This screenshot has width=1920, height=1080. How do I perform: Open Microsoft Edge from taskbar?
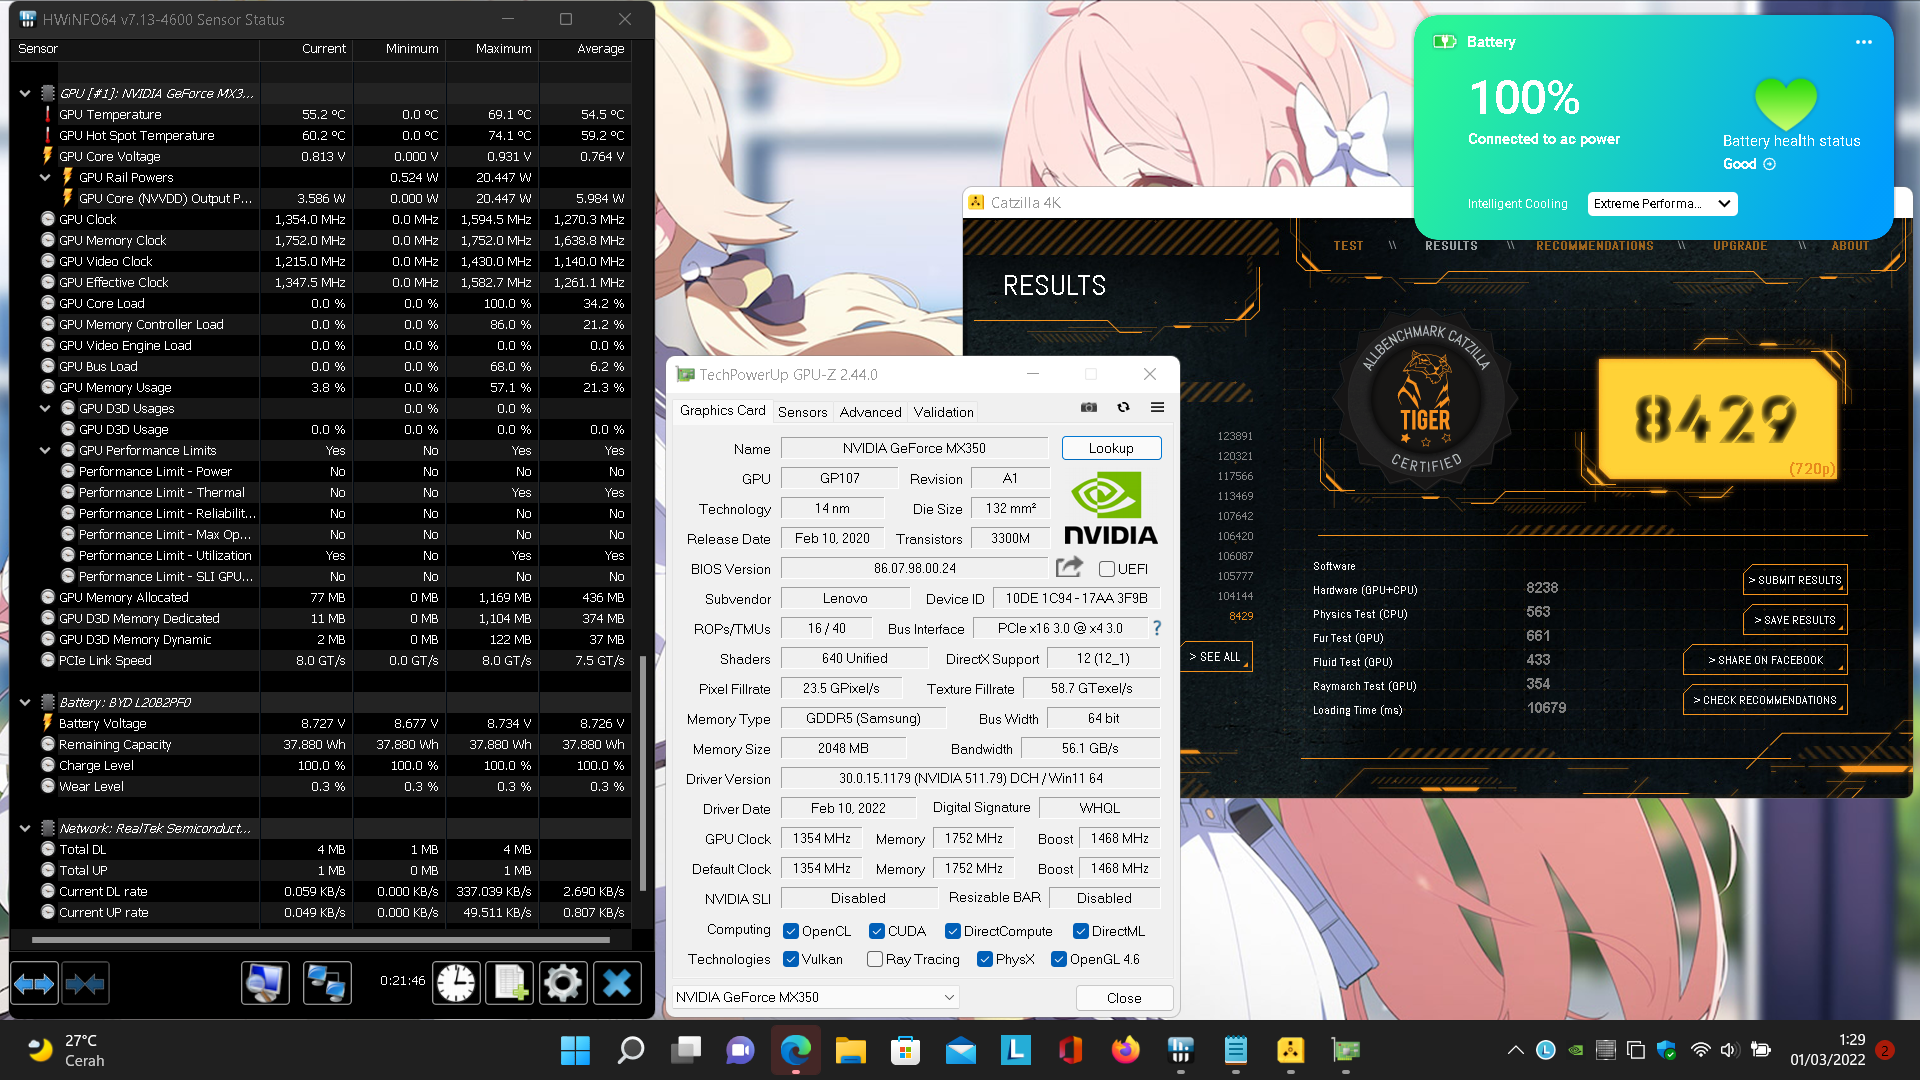[x=796, y=1050]
